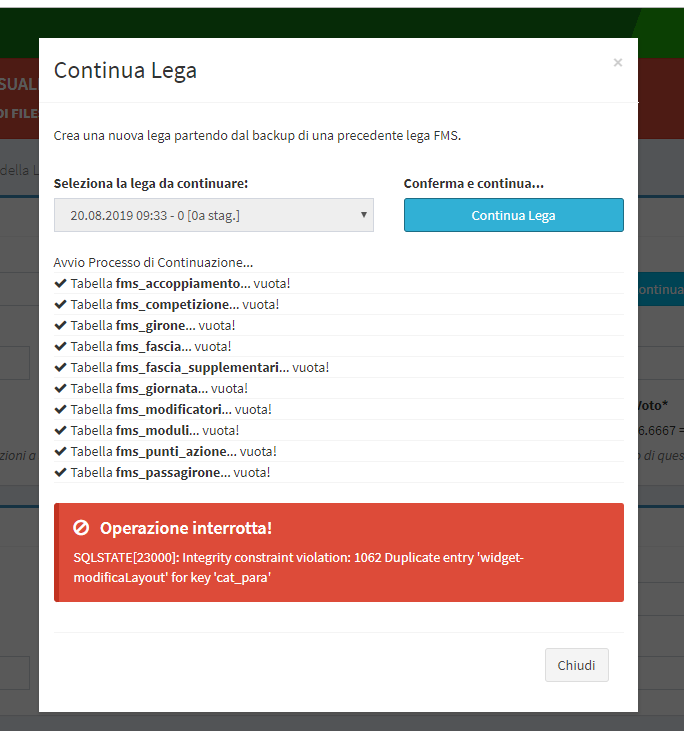
Task: Click the checkmark beside fms_passagirone
Action: click(x=61, y=473)
